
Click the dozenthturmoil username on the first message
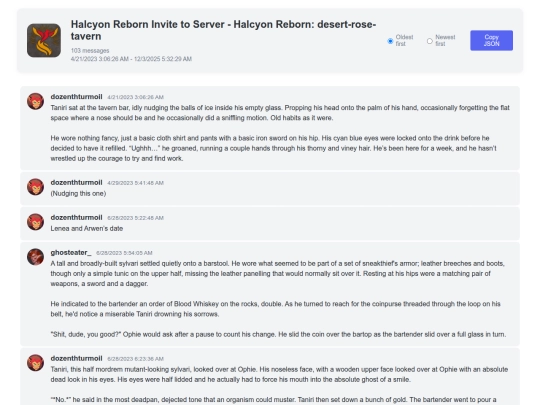pyautogui.click(x=76, y=97)
